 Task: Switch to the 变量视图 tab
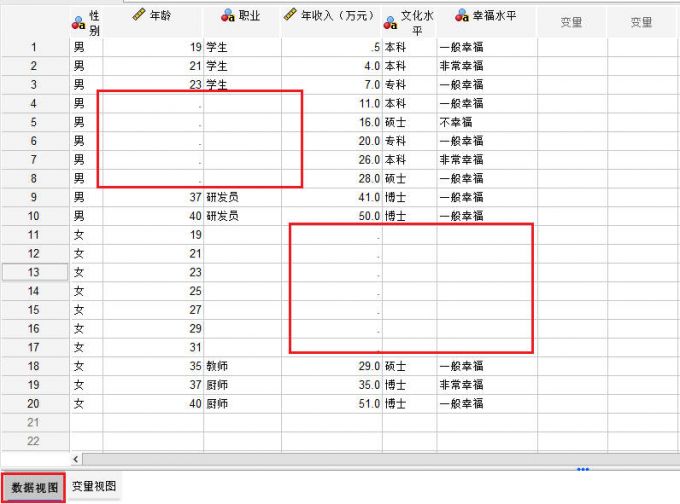coord(94,486)
